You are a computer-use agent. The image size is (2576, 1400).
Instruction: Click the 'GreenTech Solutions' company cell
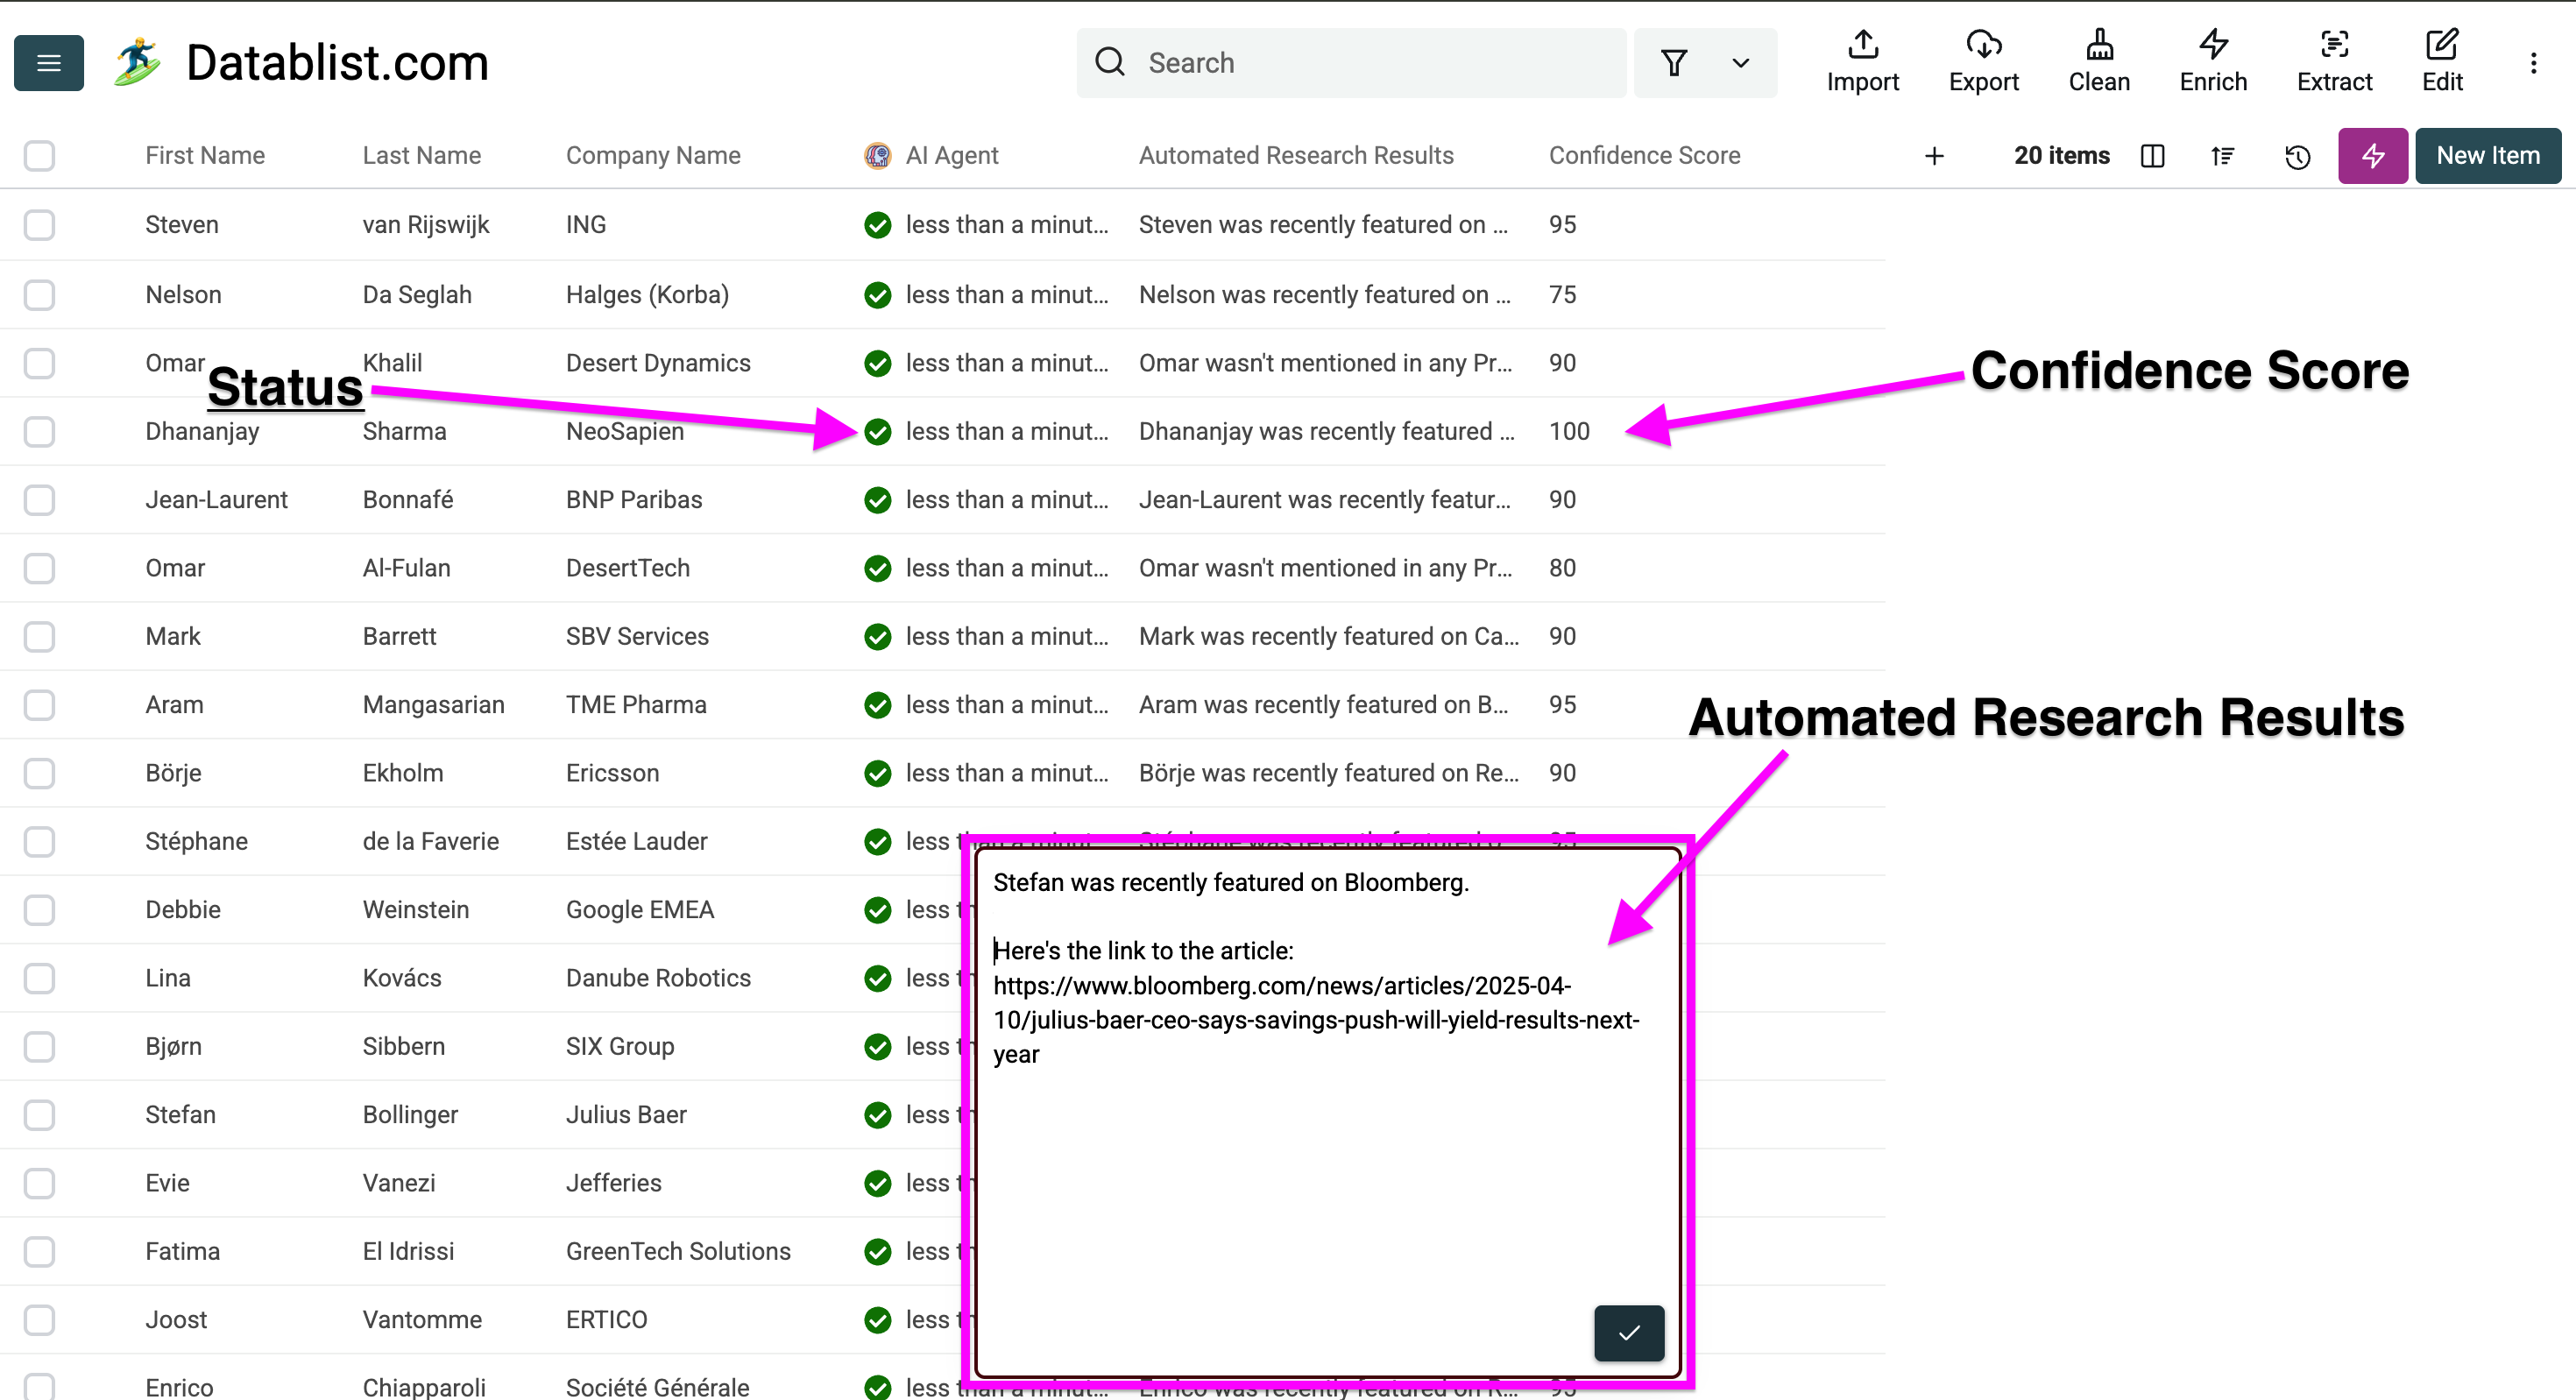point(678,1252)
